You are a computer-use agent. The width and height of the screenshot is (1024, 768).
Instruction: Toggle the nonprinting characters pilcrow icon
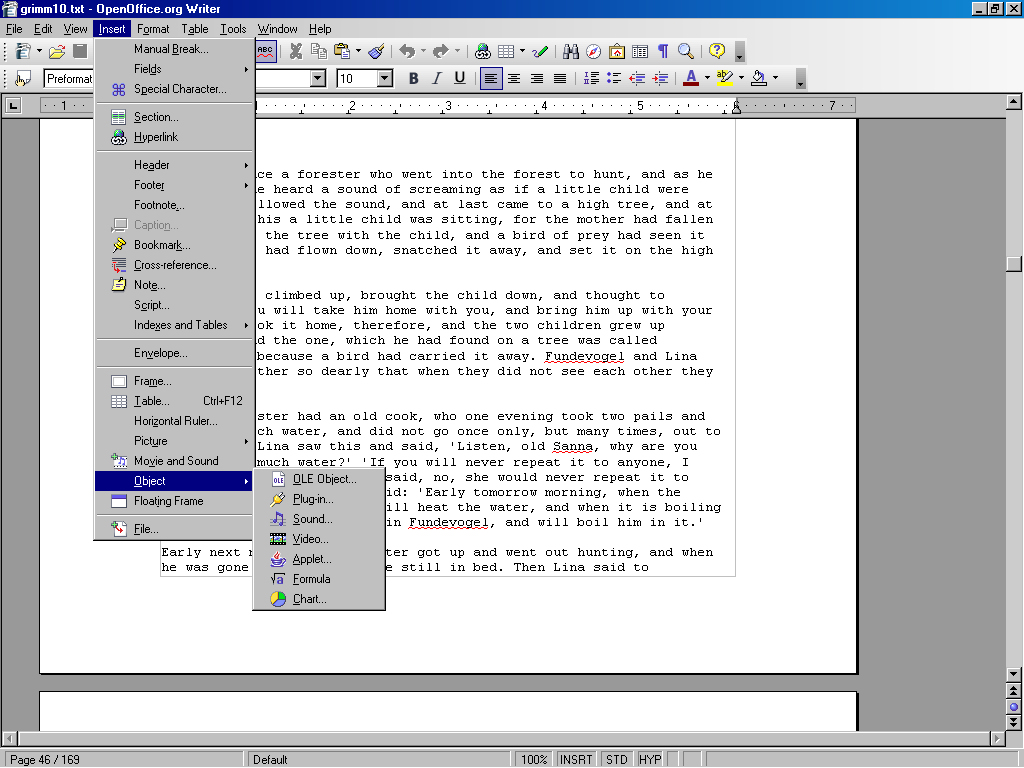[662, 51]
